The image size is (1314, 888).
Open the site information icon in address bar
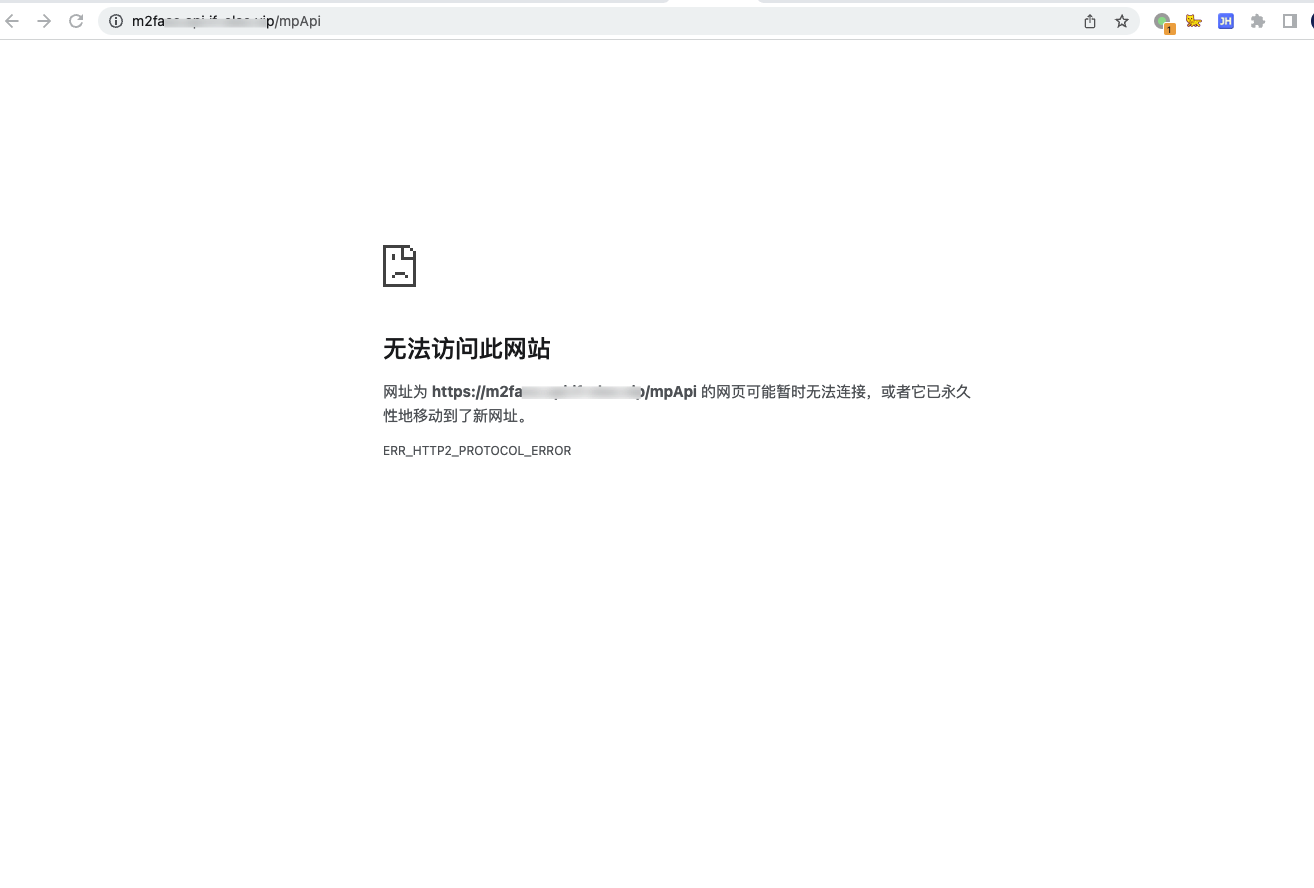(115, 21)
